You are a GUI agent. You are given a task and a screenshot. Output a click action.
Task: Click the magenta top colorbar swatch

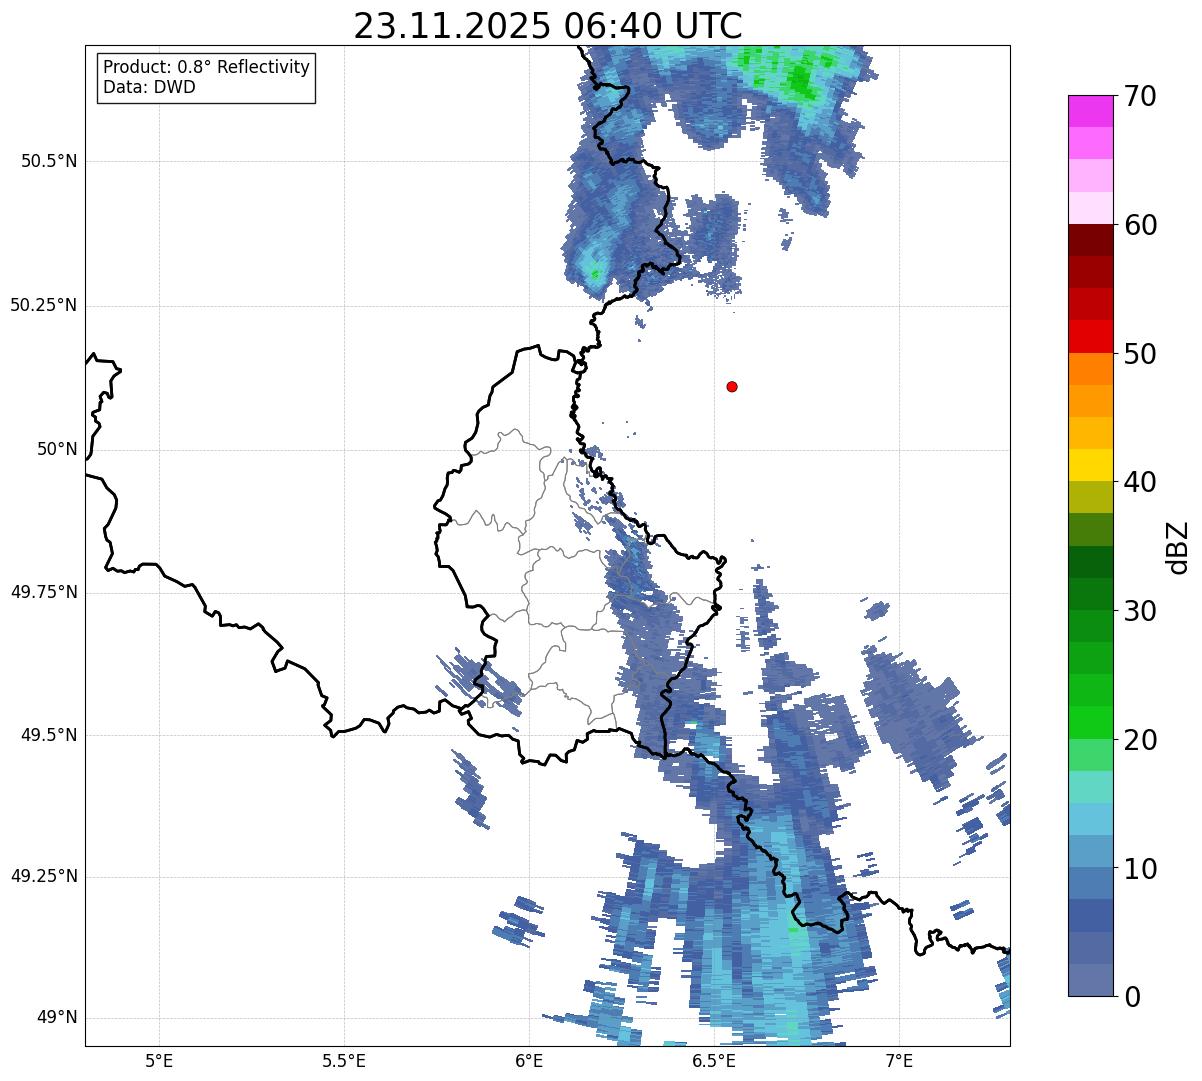tap(1090, 111)
